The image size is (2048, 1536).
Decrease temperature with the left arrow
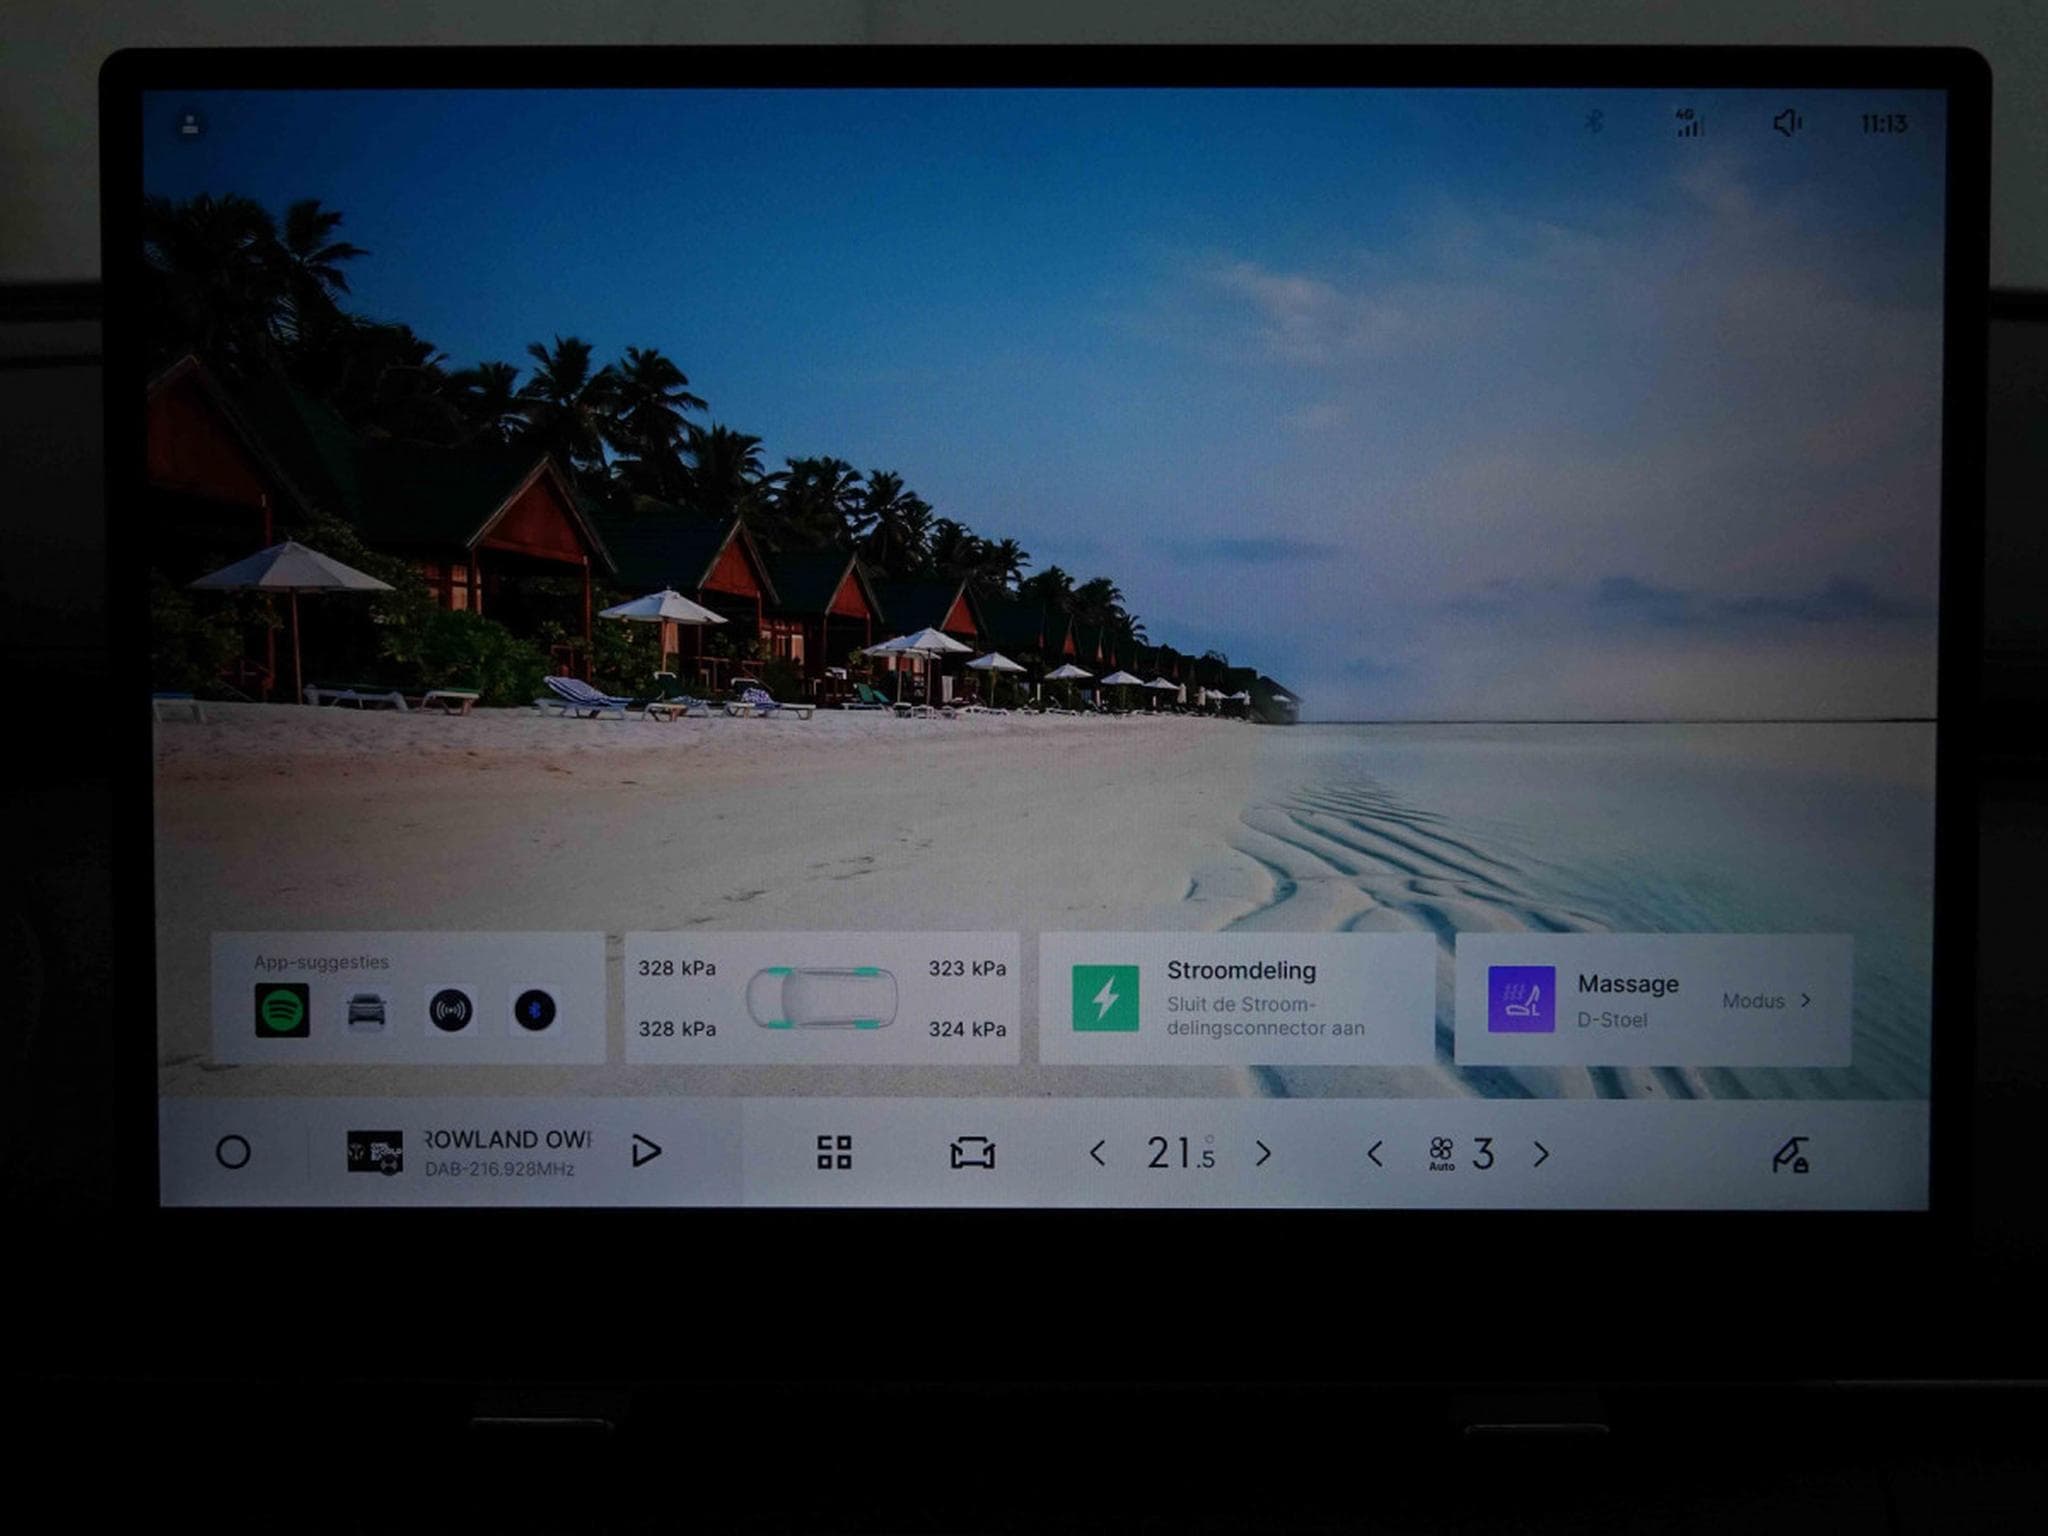pos(1097,1153)
